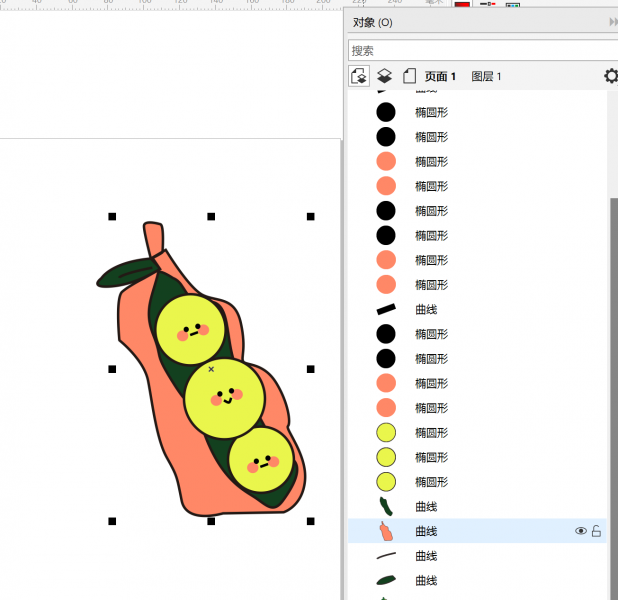Open the Objects panel gear settings
This screenshot has width=618, height=600.
point(611,76)
